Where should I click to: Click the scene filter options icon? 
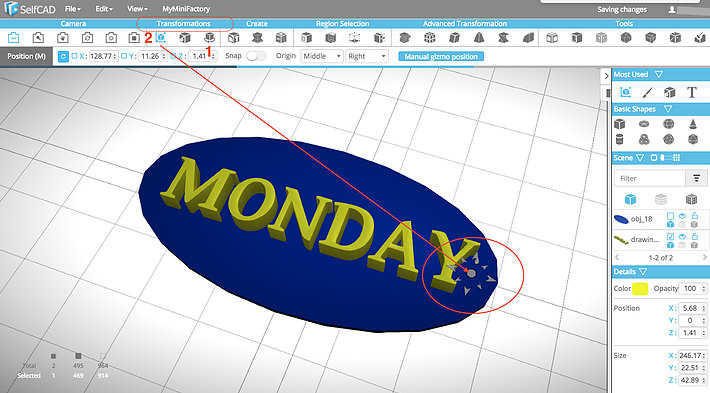[696, 178]
